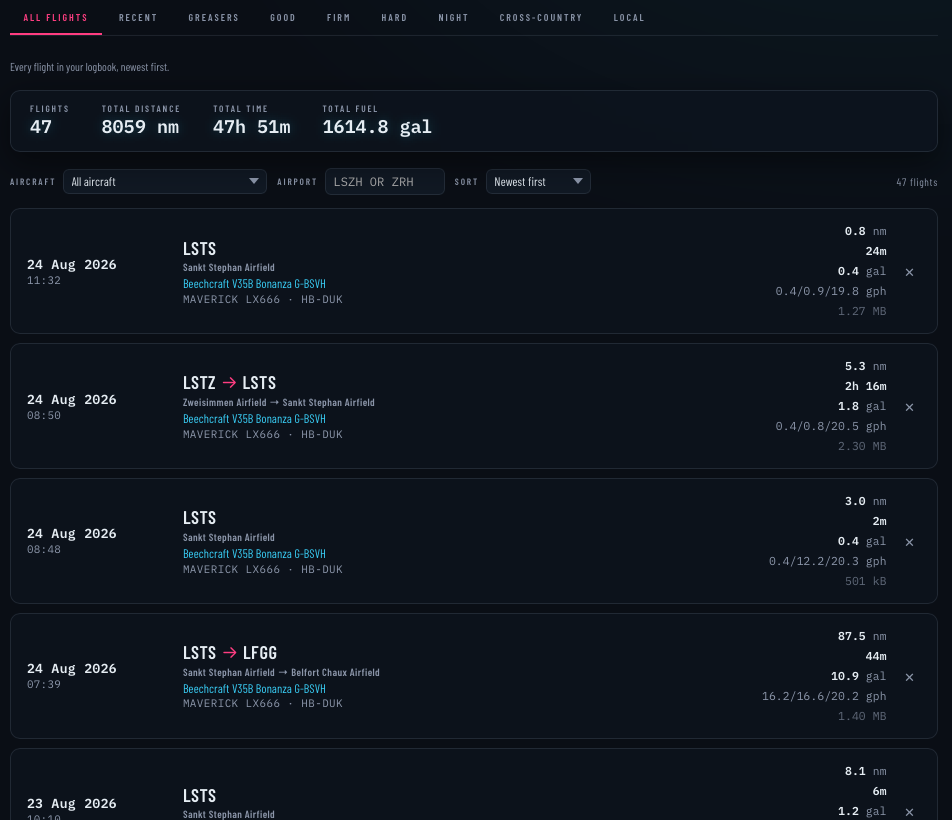Select the Good tab
This screenshot has width=952, height=820.
[x=283, y=18]
